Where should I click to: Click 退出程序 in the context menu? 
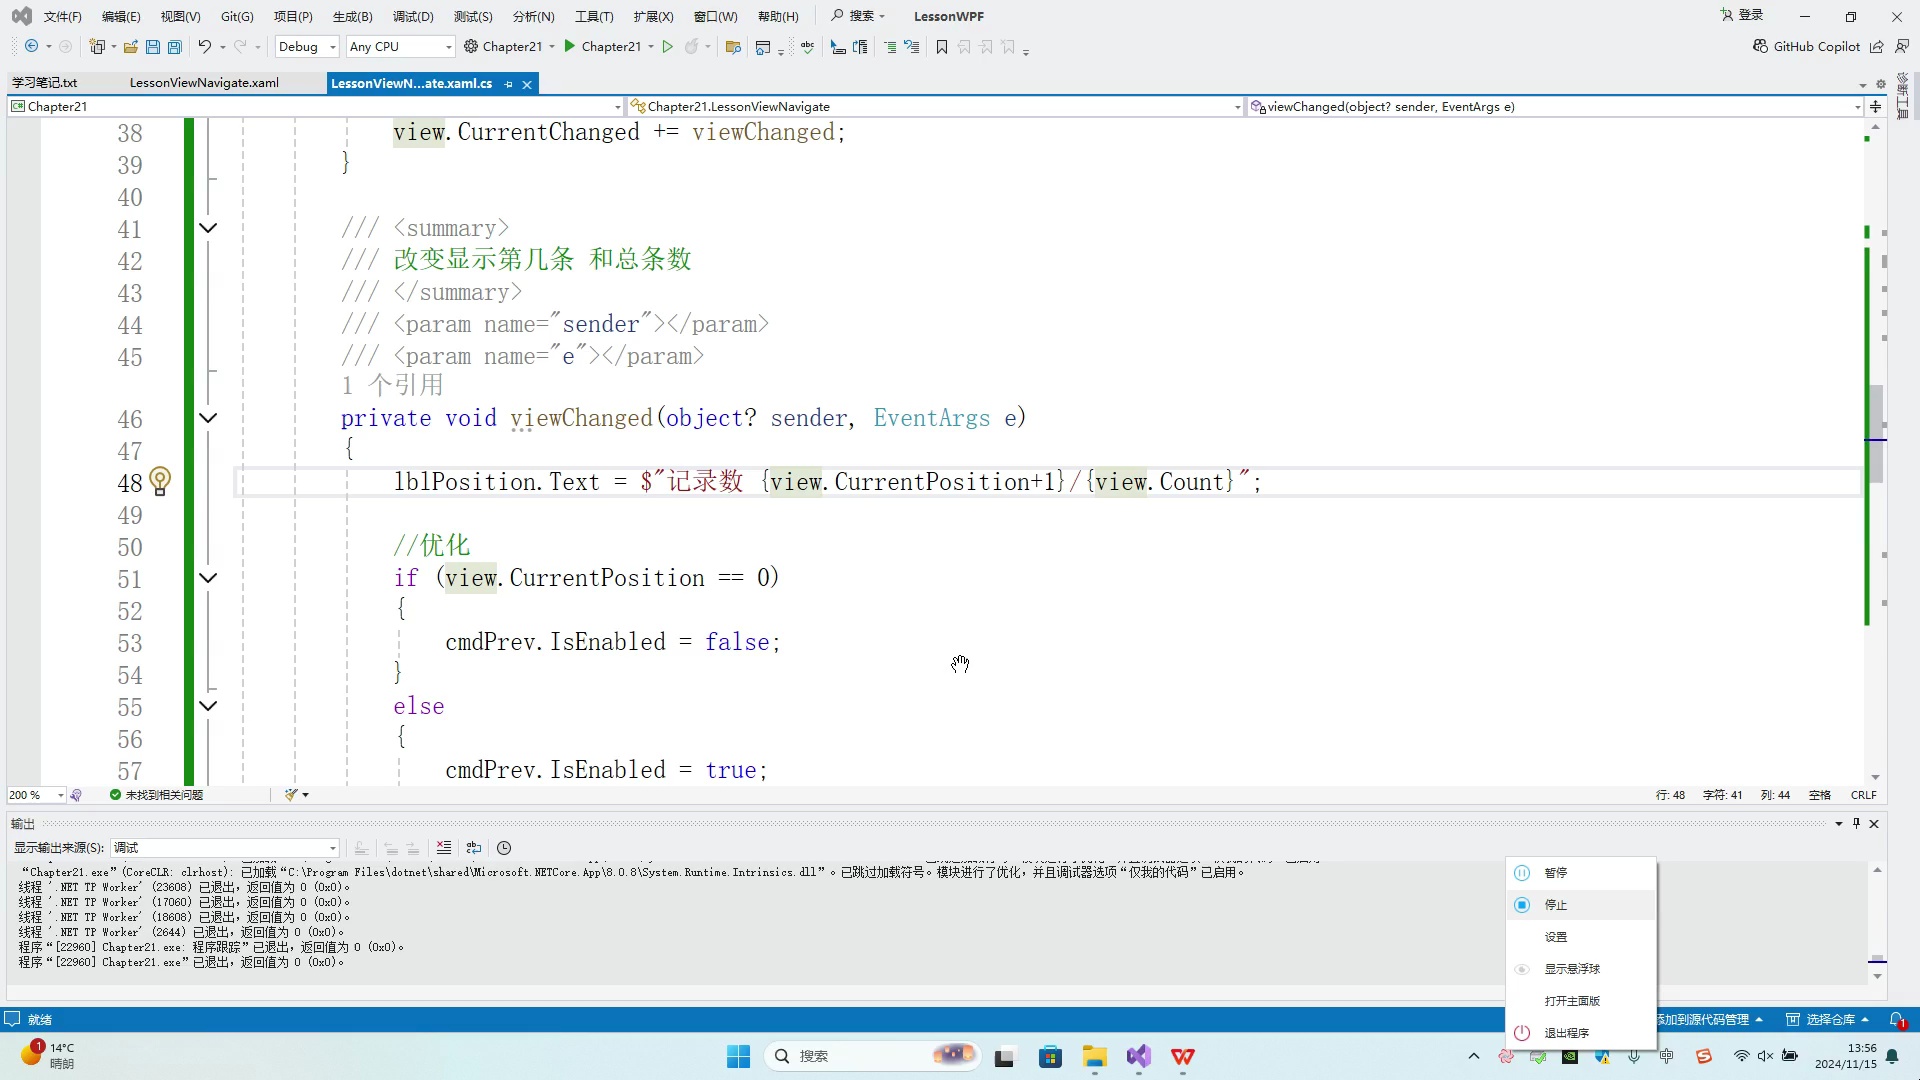pos(1567,1032)
